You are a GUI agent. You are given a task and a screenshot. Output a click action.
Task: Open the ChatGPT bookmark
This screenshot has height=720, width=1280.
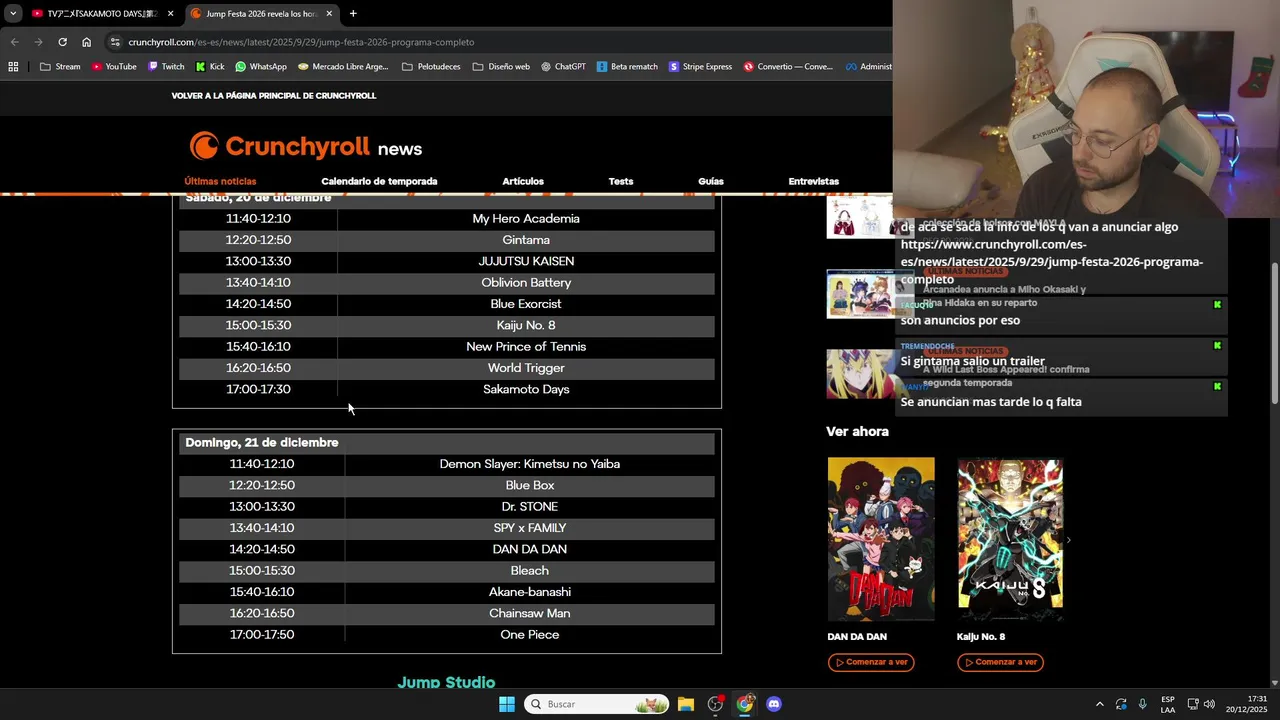564,67
